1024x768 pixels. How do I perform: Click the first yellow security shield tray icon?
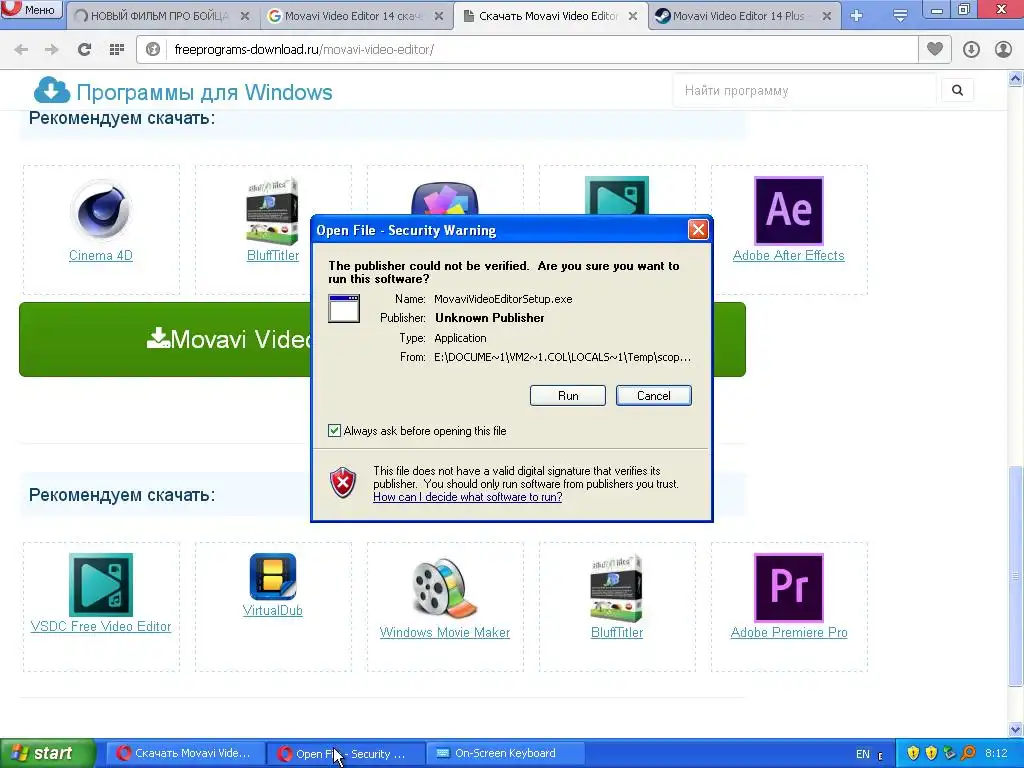pyautogui.click(x=913, y=754)
